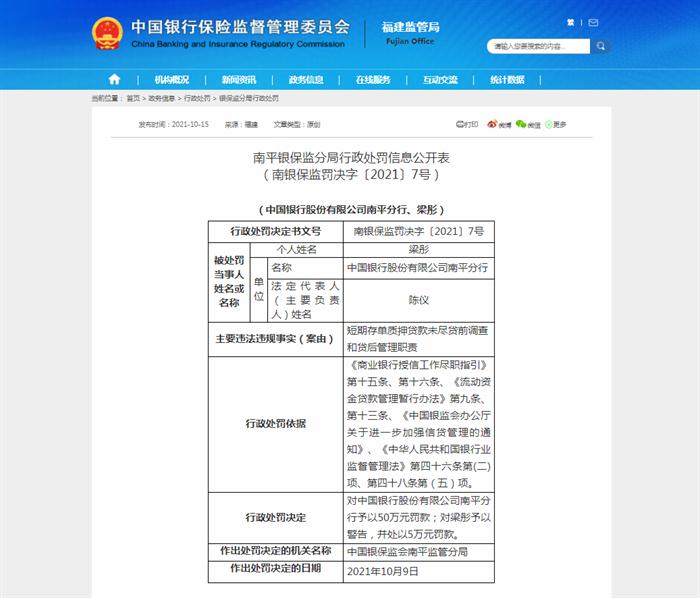This screenshot has height=598, width=700.
Task: Focus the site search input field
Action: [538, 46]
